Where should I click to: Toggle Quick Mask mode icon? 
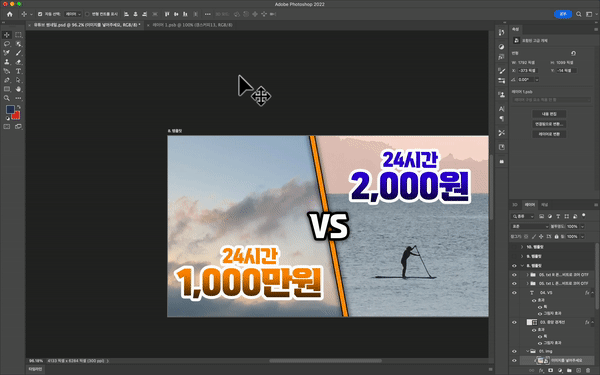click(x=7, y=127)
